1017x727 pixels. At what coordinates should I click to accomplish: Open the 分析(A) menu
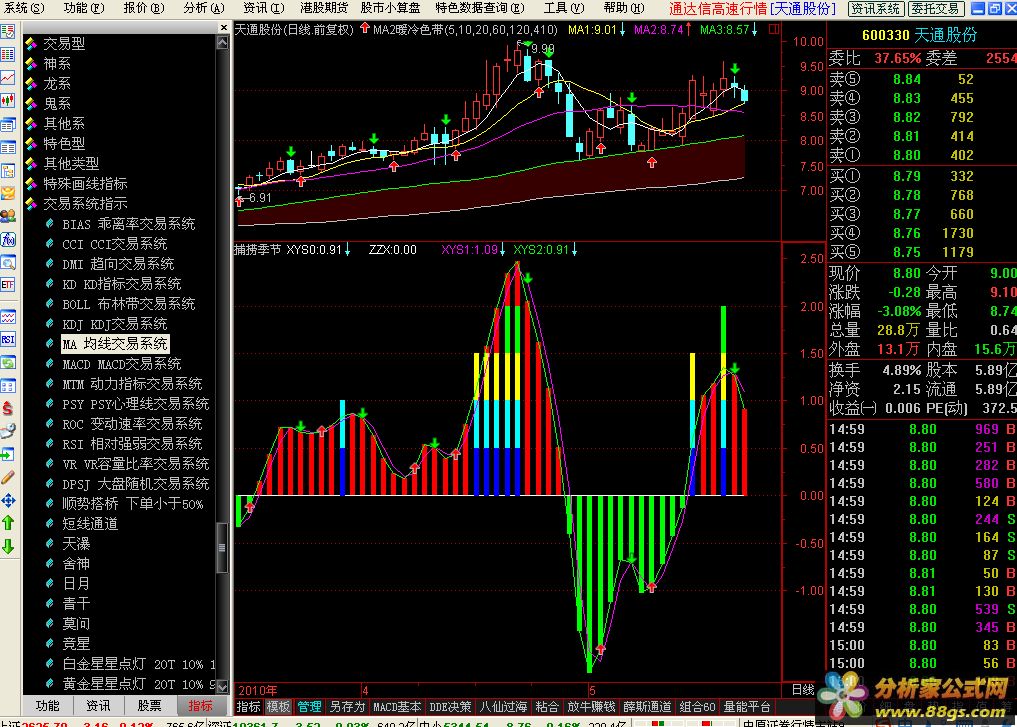pyautogui.click(x=204, y=8)
